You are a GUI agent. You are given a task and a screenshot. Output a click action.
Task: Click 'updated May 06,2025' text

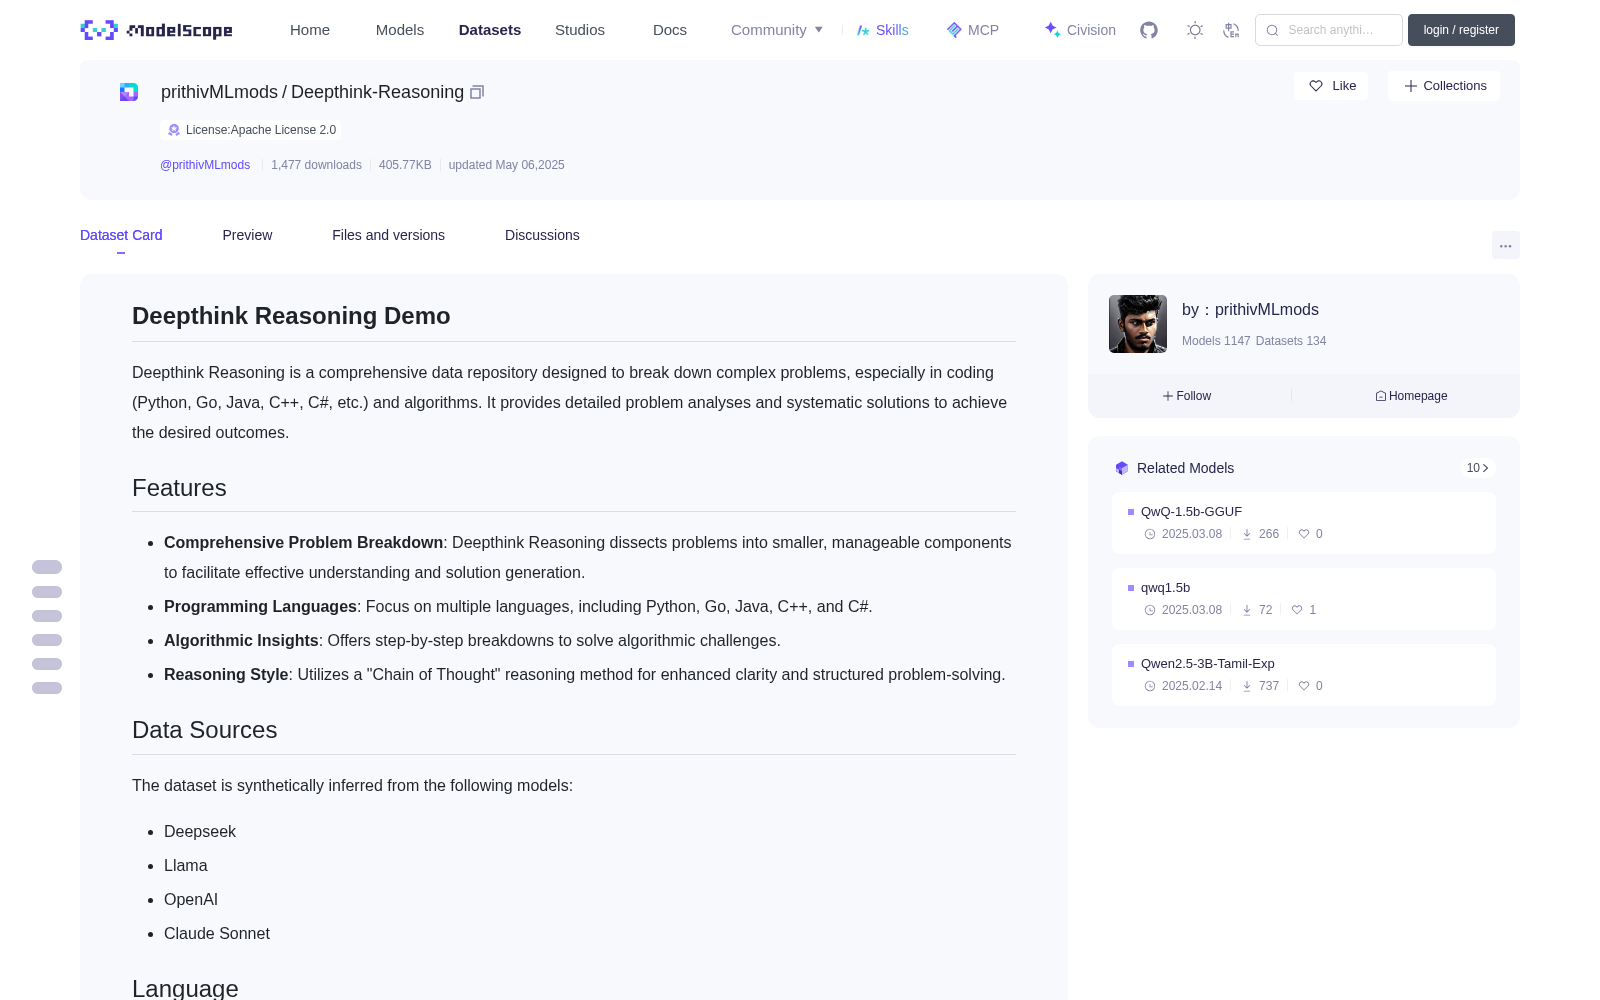pos(506,165)
